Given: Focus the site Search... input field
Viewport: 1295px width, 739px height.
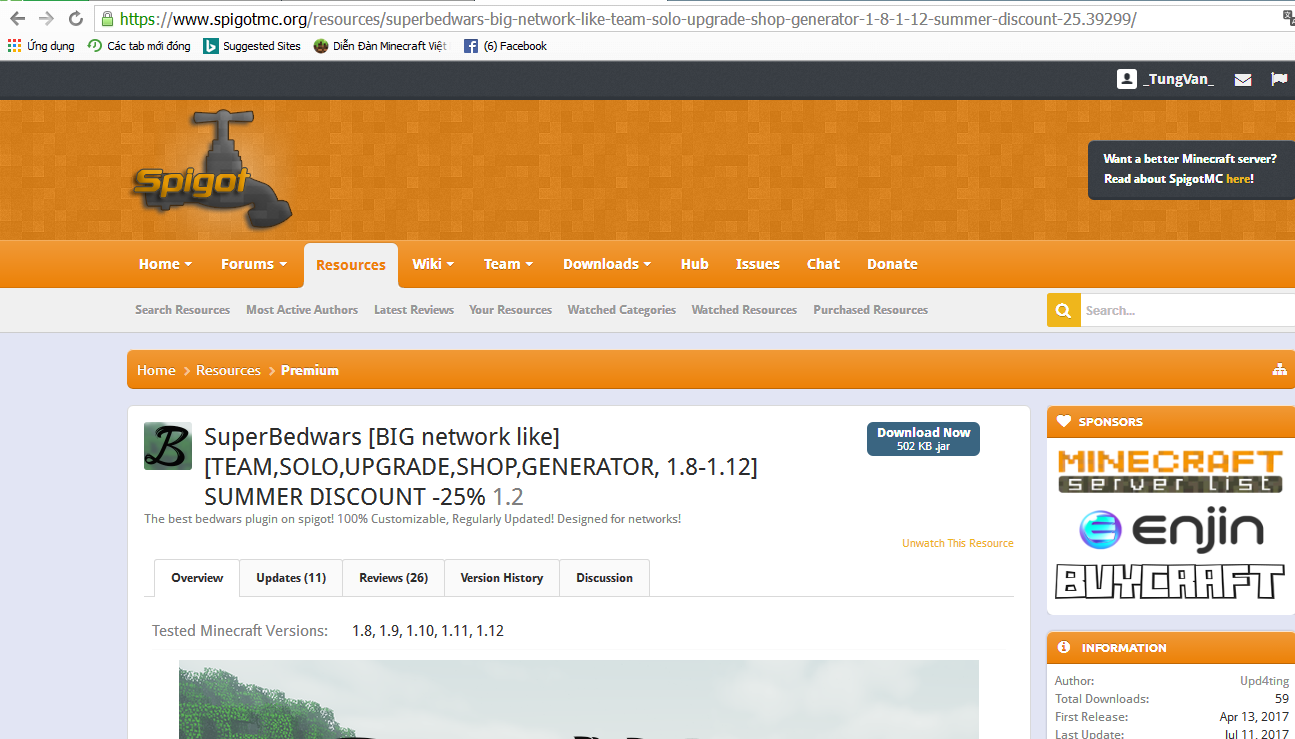Looking at the screenshot, I should pyautogui.click(x=1187, y=310).
